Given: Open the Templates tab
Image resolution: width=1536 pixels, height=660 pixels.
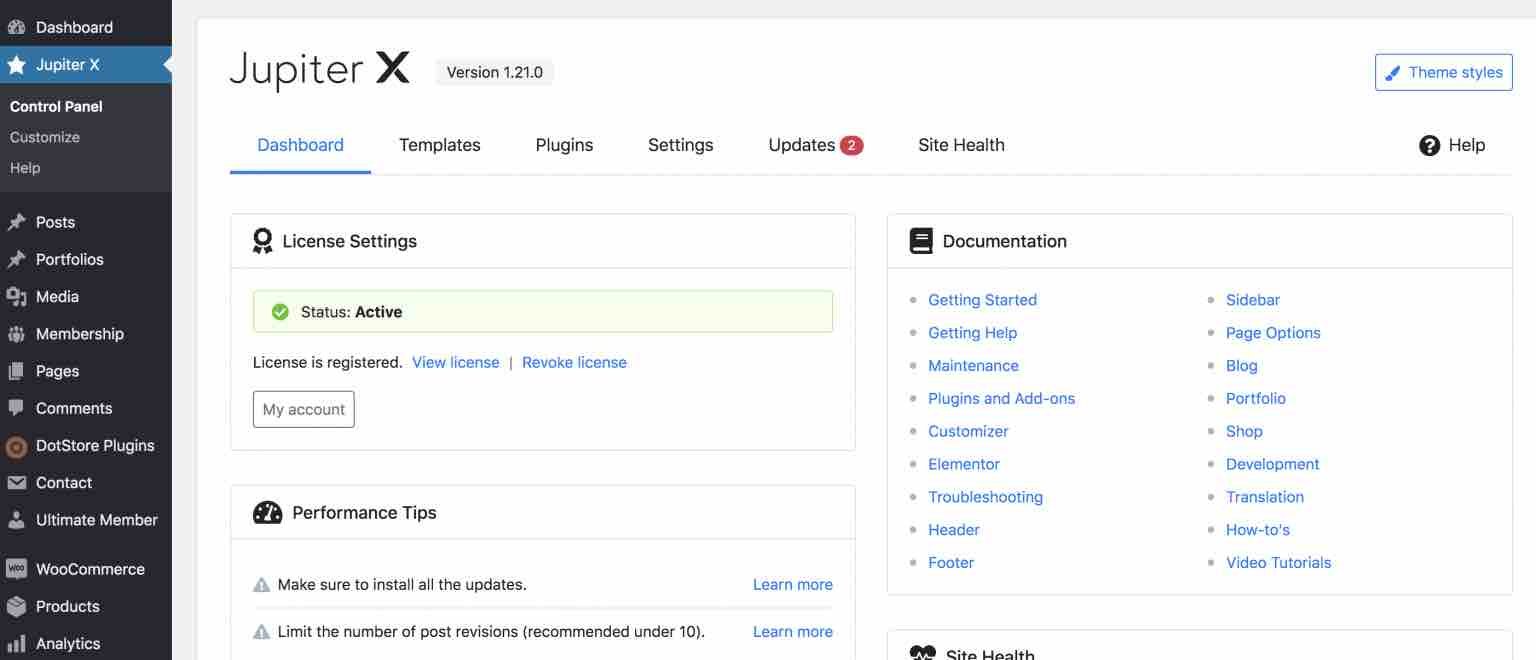Looking at the screenshot, I should (x=439, y=145).
